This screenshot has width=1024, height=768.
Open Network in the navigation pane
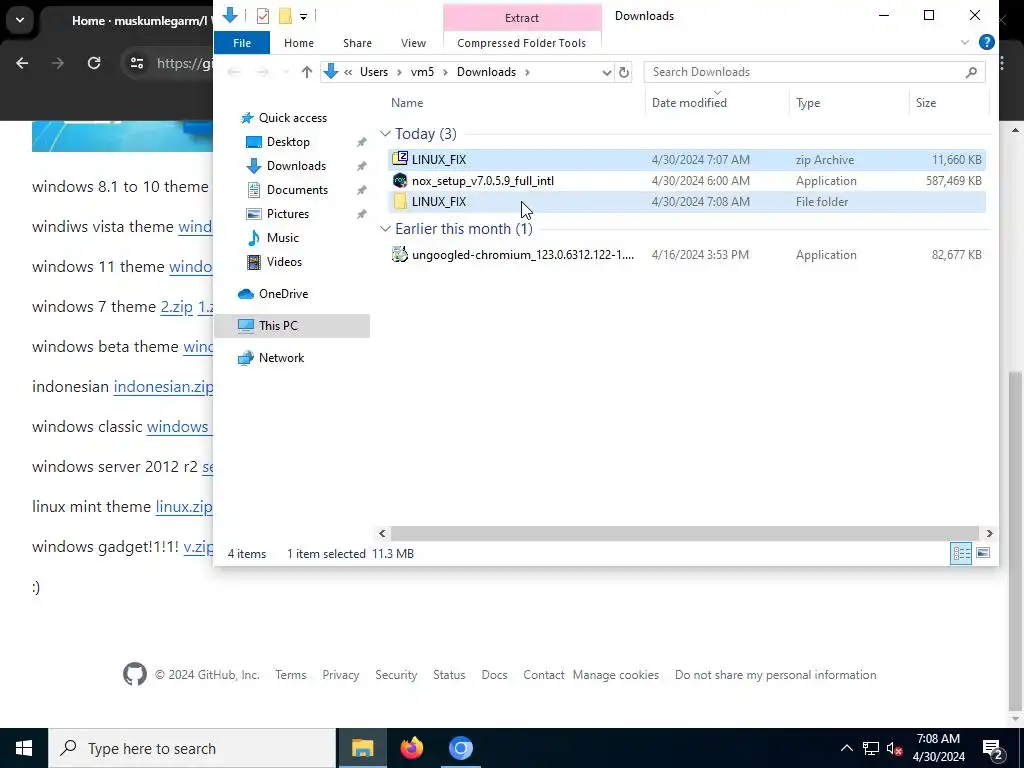[281, 358]
